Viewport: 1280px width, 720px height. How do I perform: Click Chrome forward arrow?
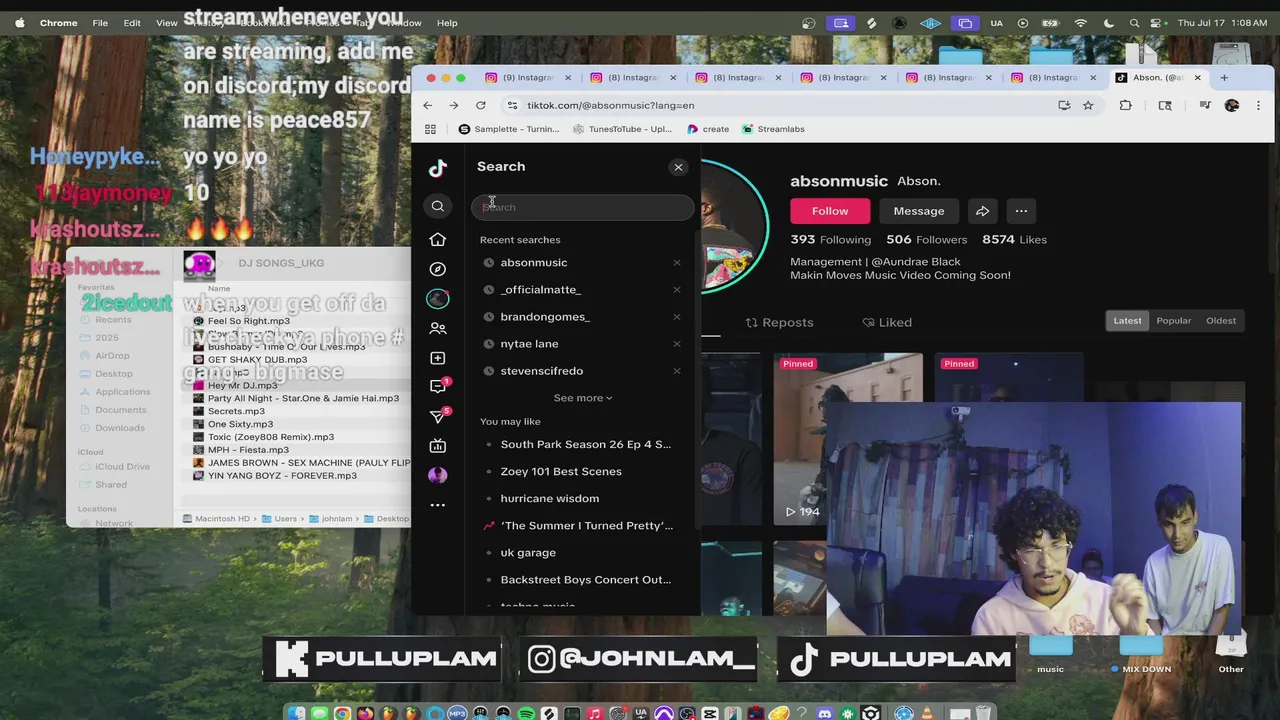(454, 105)
